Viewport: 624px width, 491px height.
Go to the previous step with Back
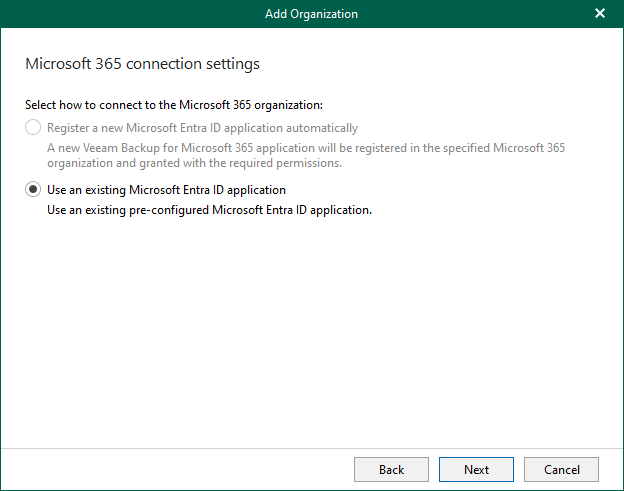tap(391, 469)
